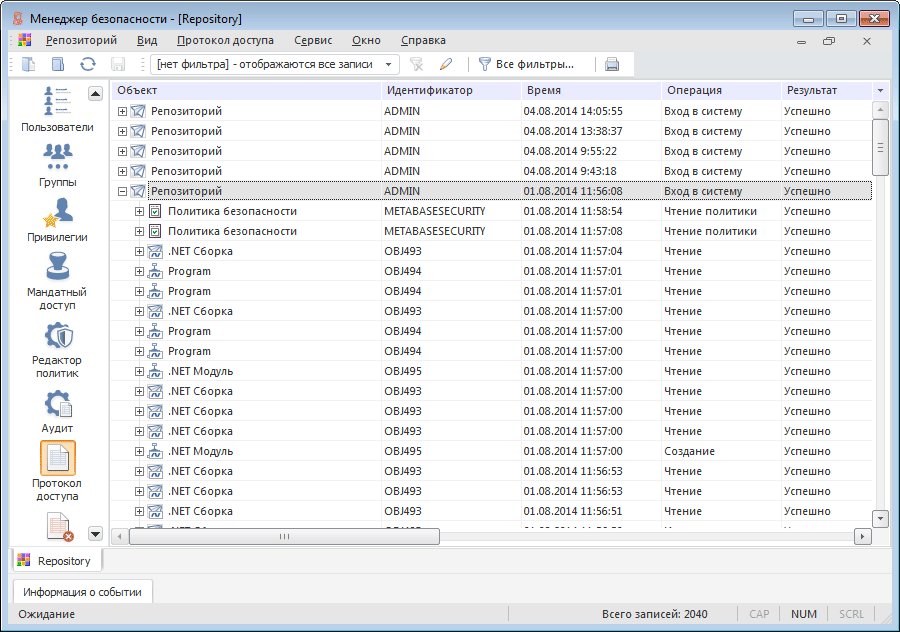This screenshot has height=632, width=900.
Task: Expand Политика безопасности row at 11:58:54
Action: point(139,211)
